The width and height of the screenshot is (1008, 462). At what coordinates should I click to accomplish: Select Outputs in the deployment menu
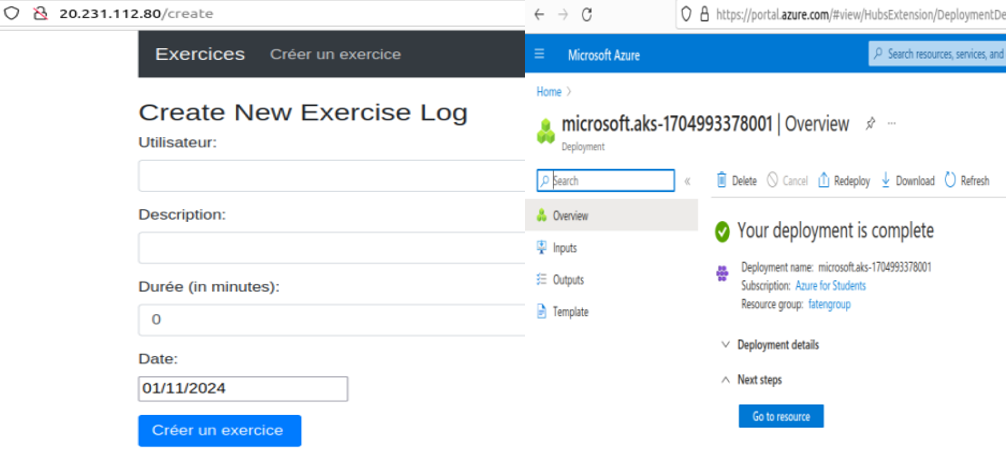[567, 280]
